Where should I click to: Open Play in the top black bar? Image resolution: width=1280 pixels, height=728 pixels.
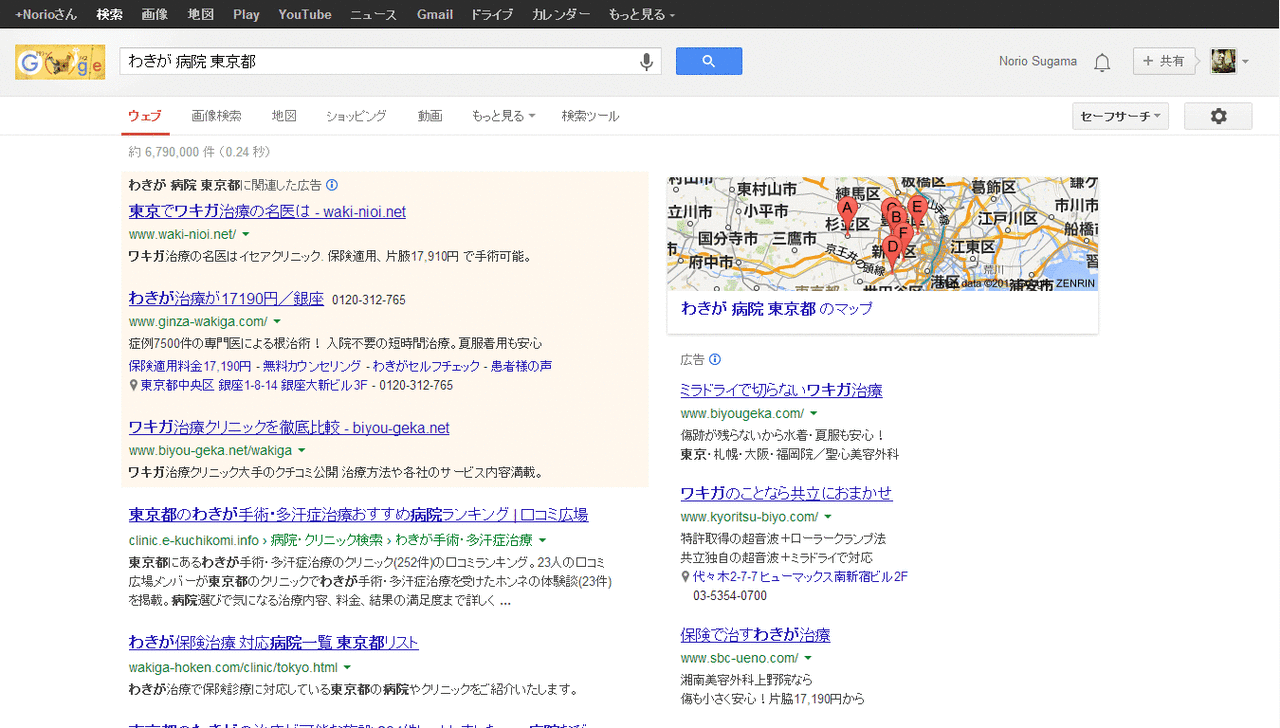(x=246, y=15)
